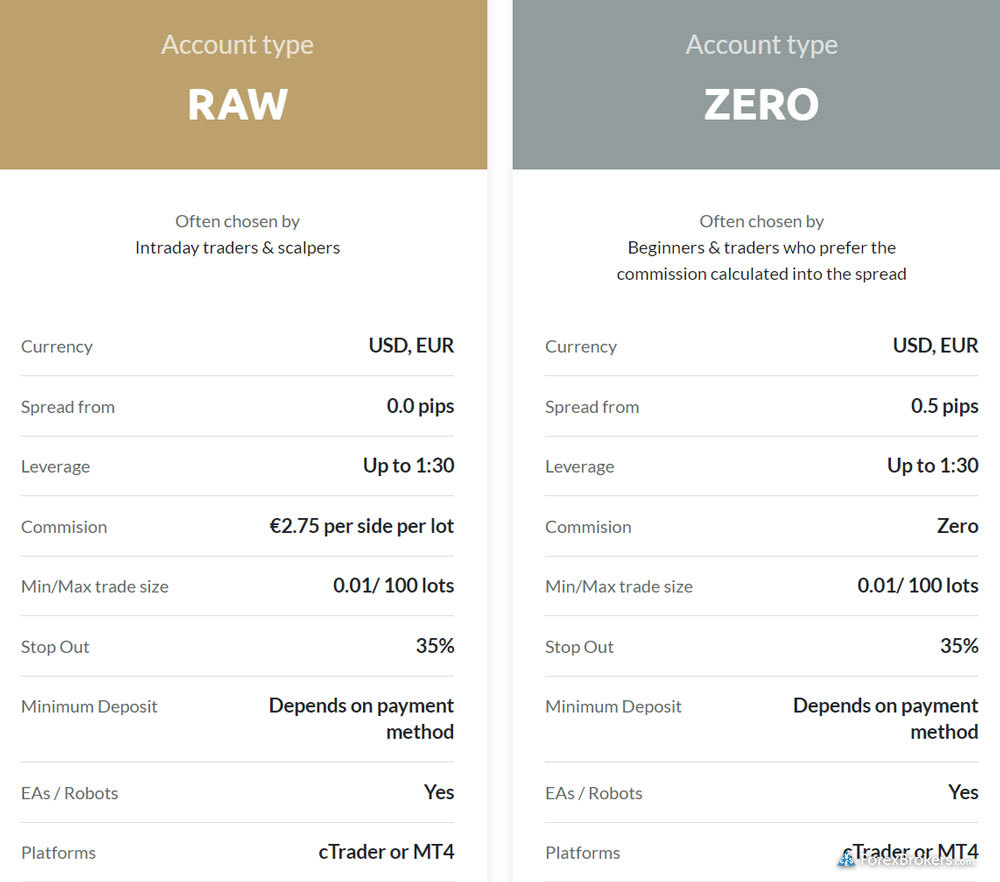Click RAW commission €2.75 per side per lot
Image resolution: width=1000 pixels, height=882 pixels.
(x=362, y=526)
